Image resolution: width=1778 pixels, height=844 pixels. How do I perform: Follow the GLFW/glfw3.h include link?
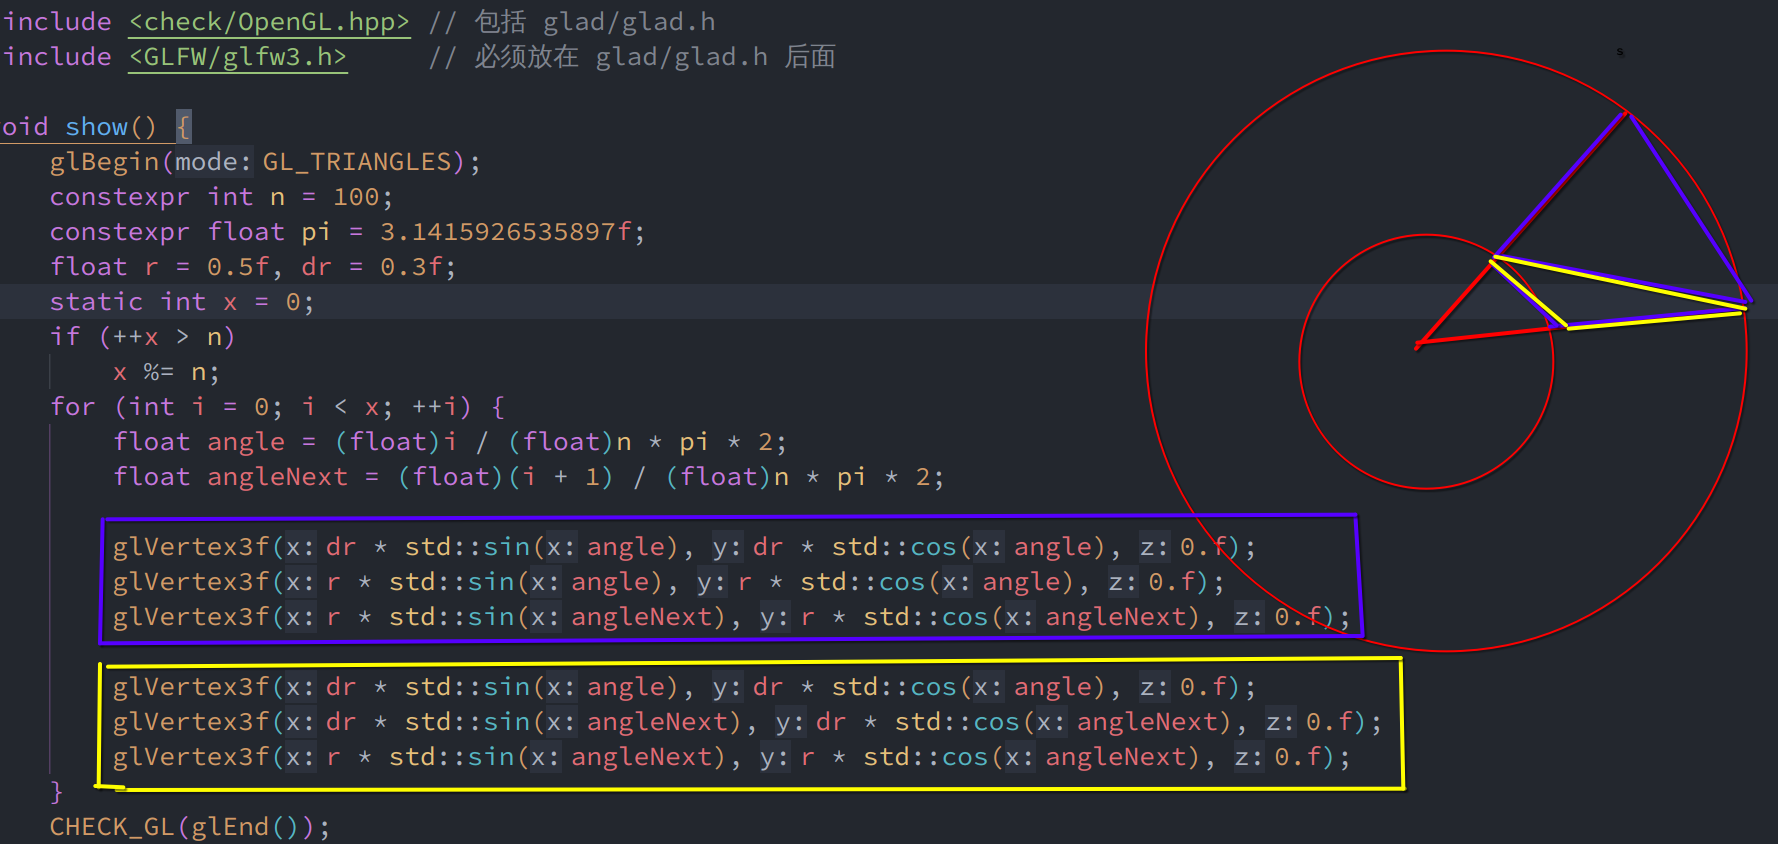(237, 57)
